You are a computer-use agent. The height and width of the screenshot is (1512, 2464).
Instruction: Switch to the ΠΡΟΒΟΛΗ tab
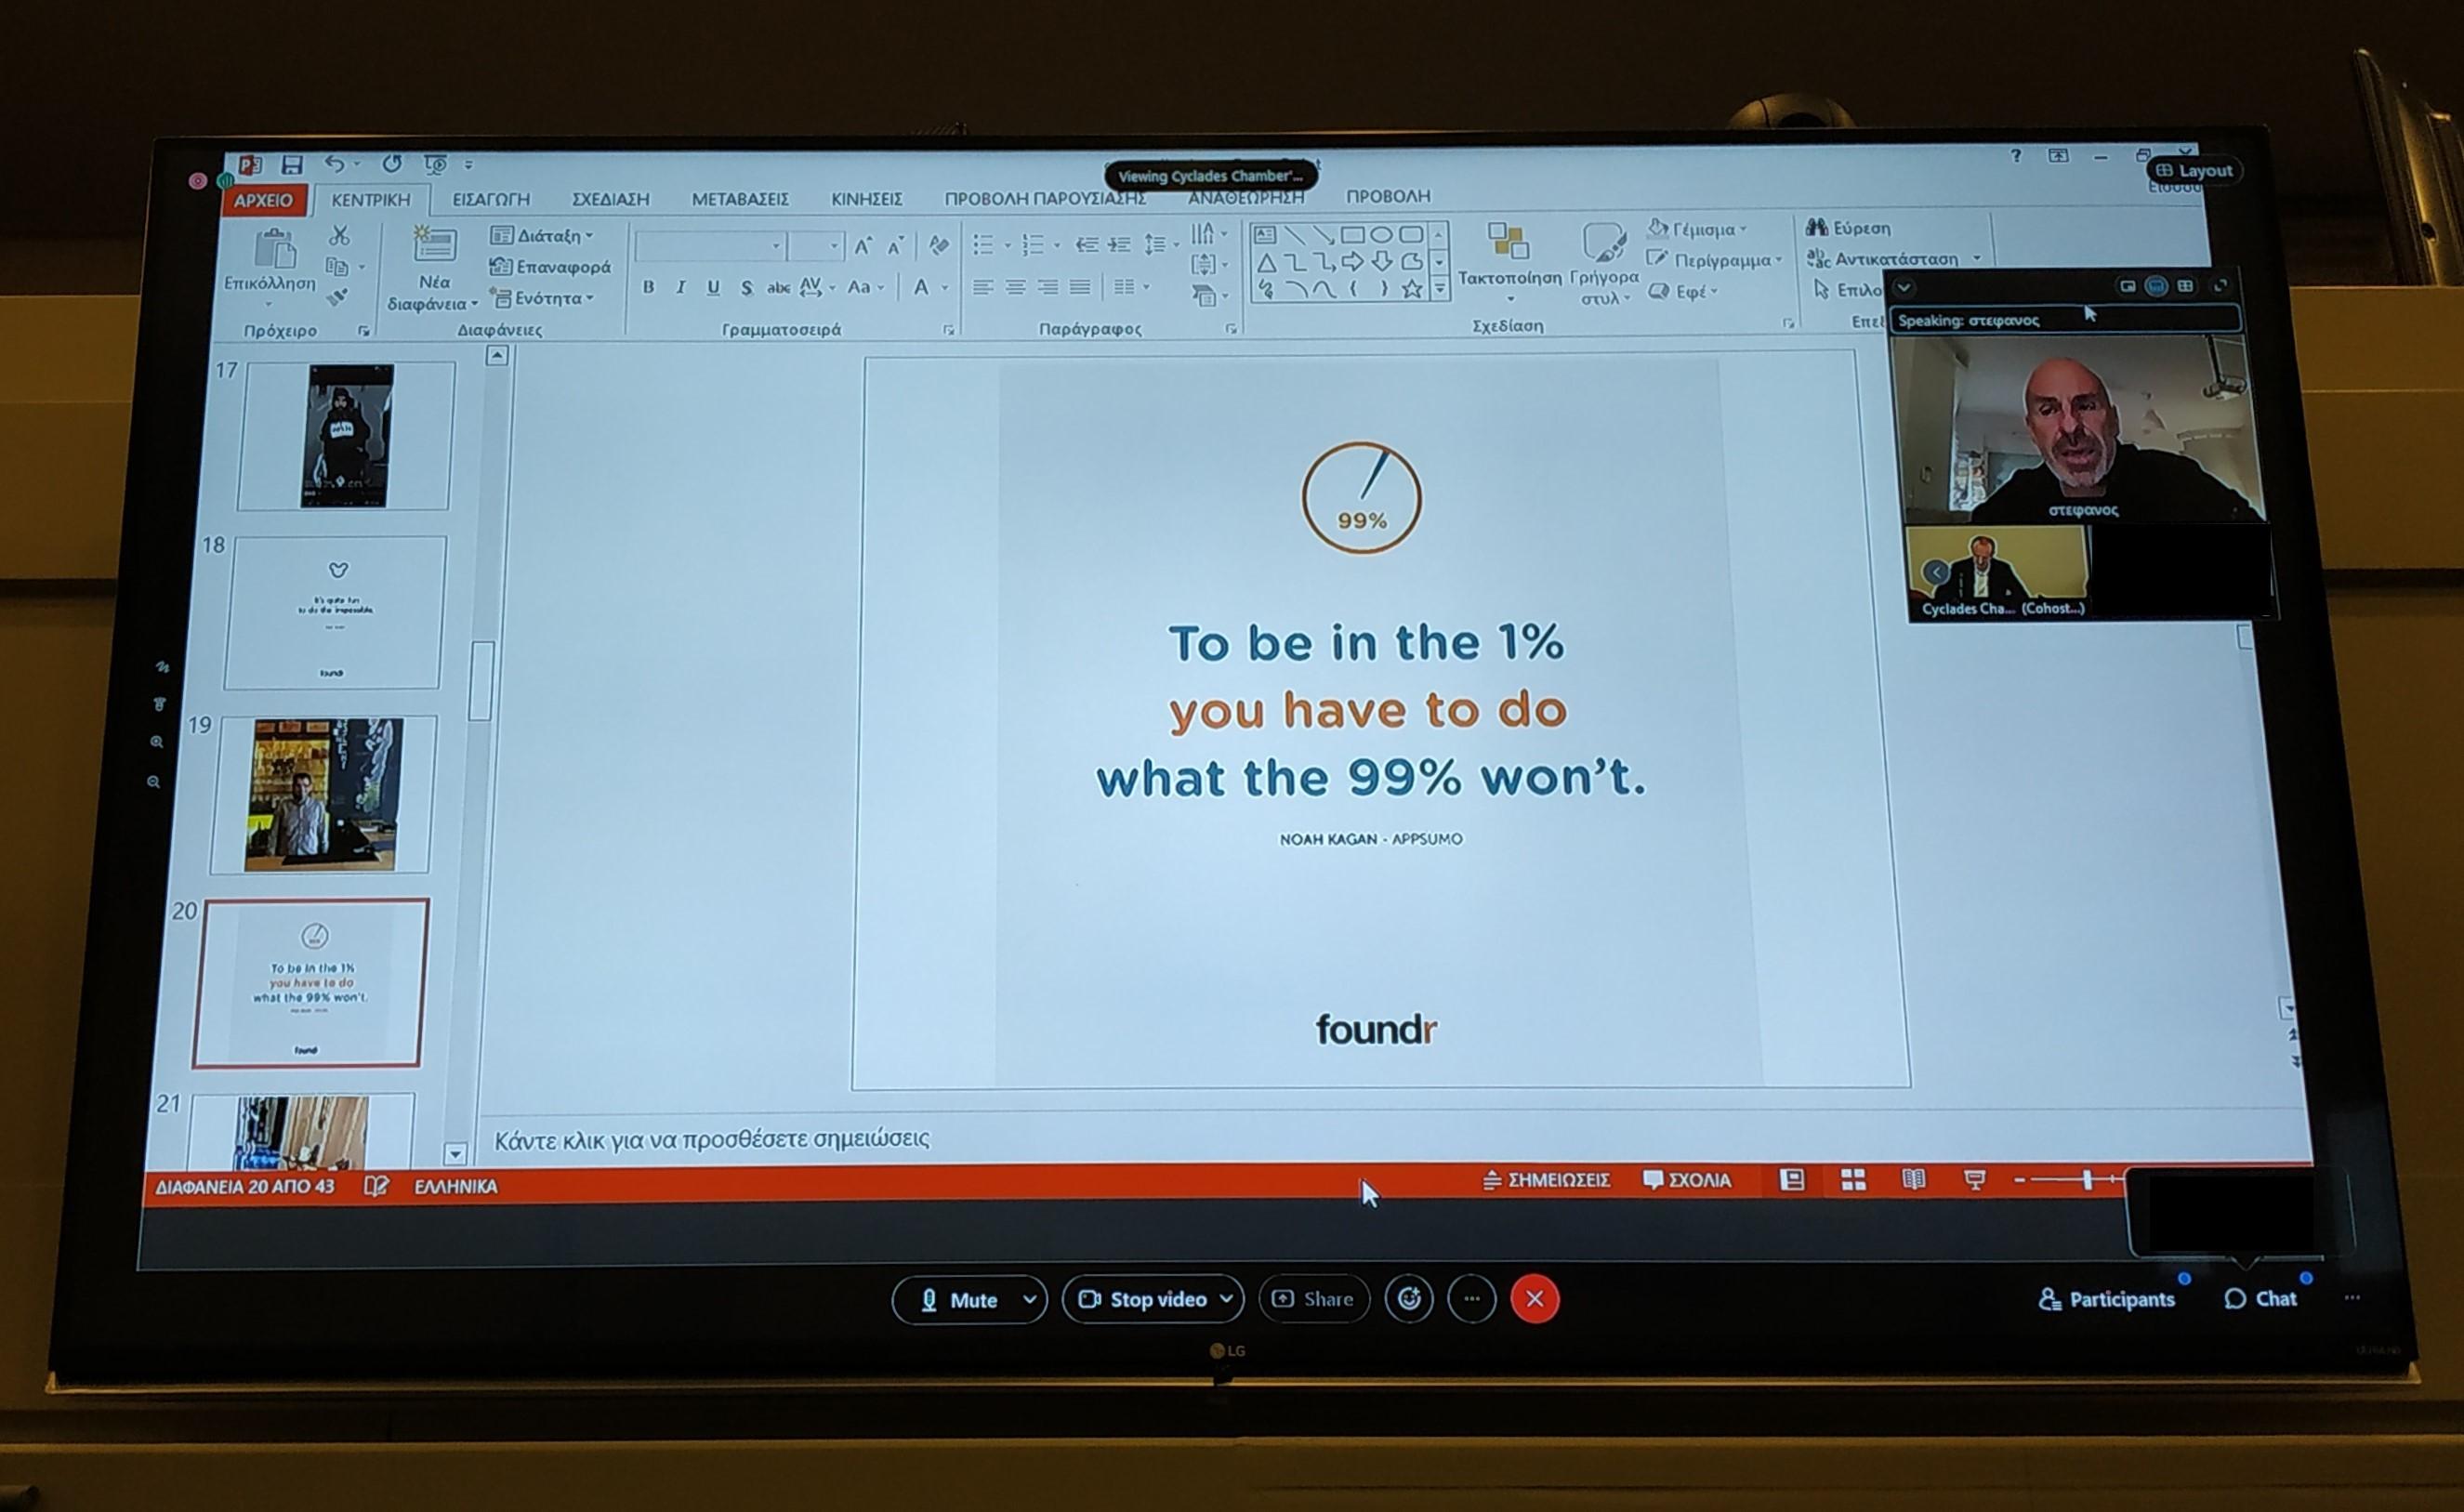pyautogui.click(x=1388, y=196)
